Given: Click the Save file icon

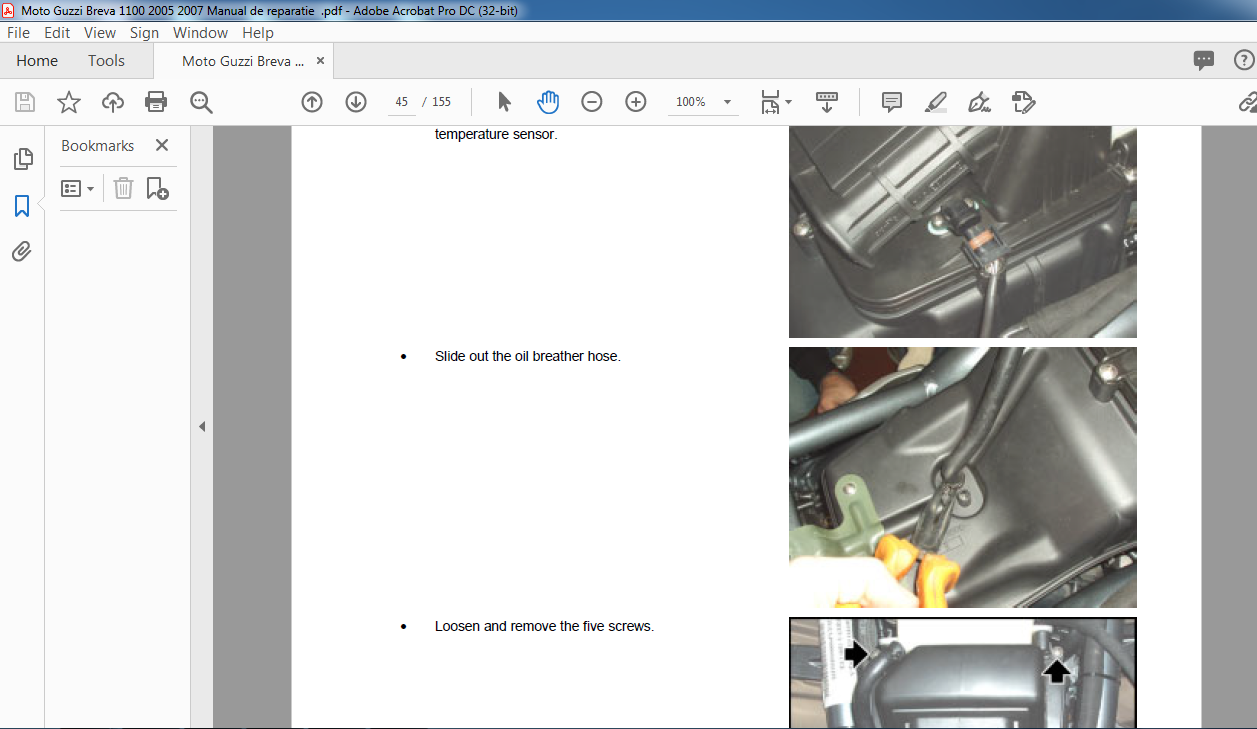Looking at the screenshot, I should pos(25,102).
